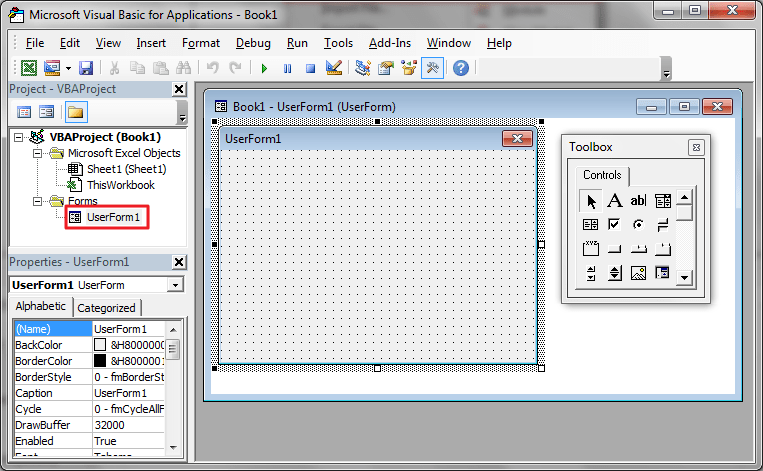
Task: Open the UserForm1 object combo box
Action: (x=175, y=285)
